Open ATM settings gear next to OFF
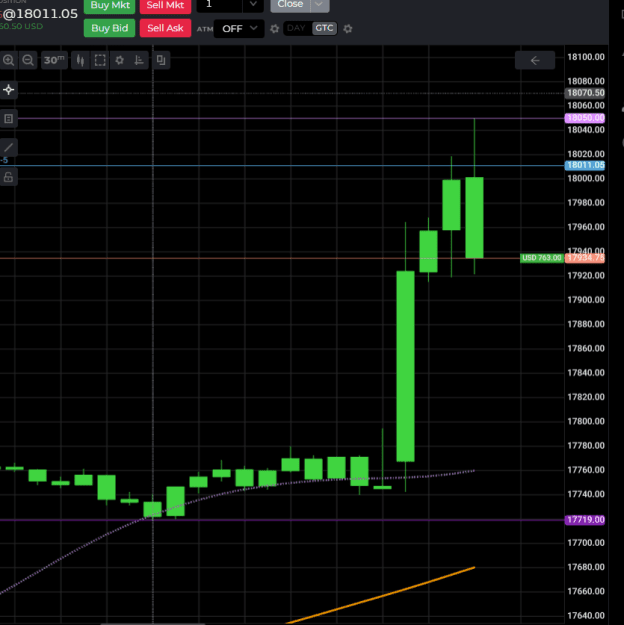Image resolution: width=624 pixels, height=625 pixels. 274,29
